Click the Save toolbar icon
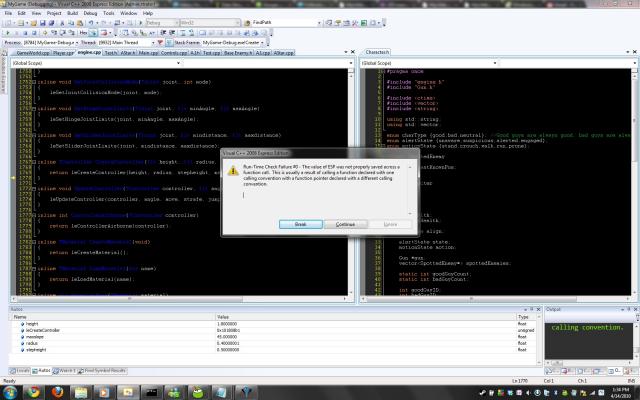The height and width of the screenshot is (400, 640). click(42, 21)
